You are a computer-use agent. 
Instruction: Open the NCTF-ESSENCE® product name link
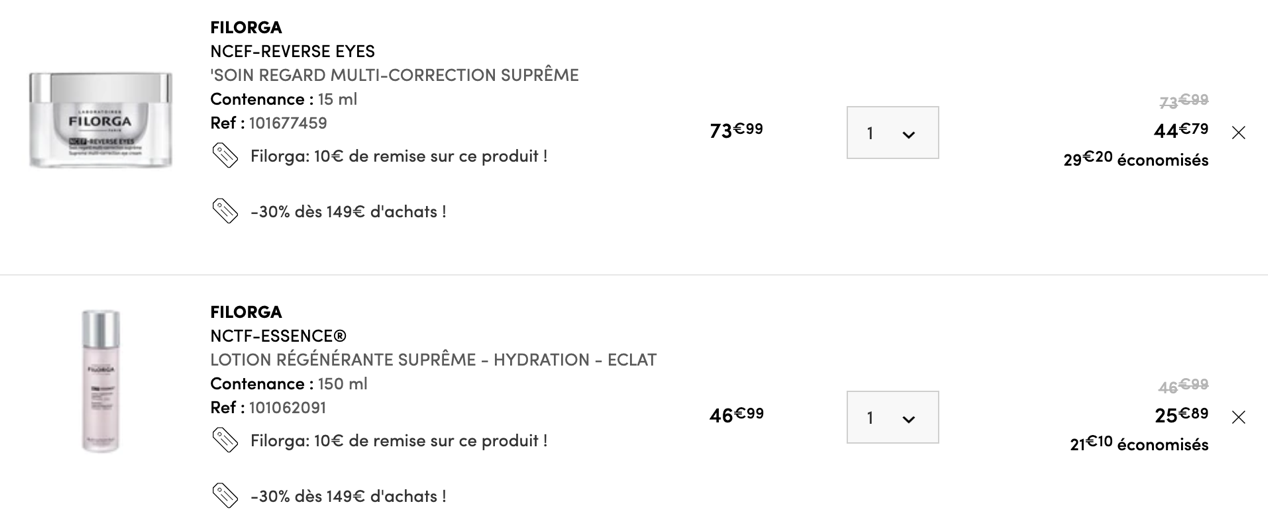point(278,336)
